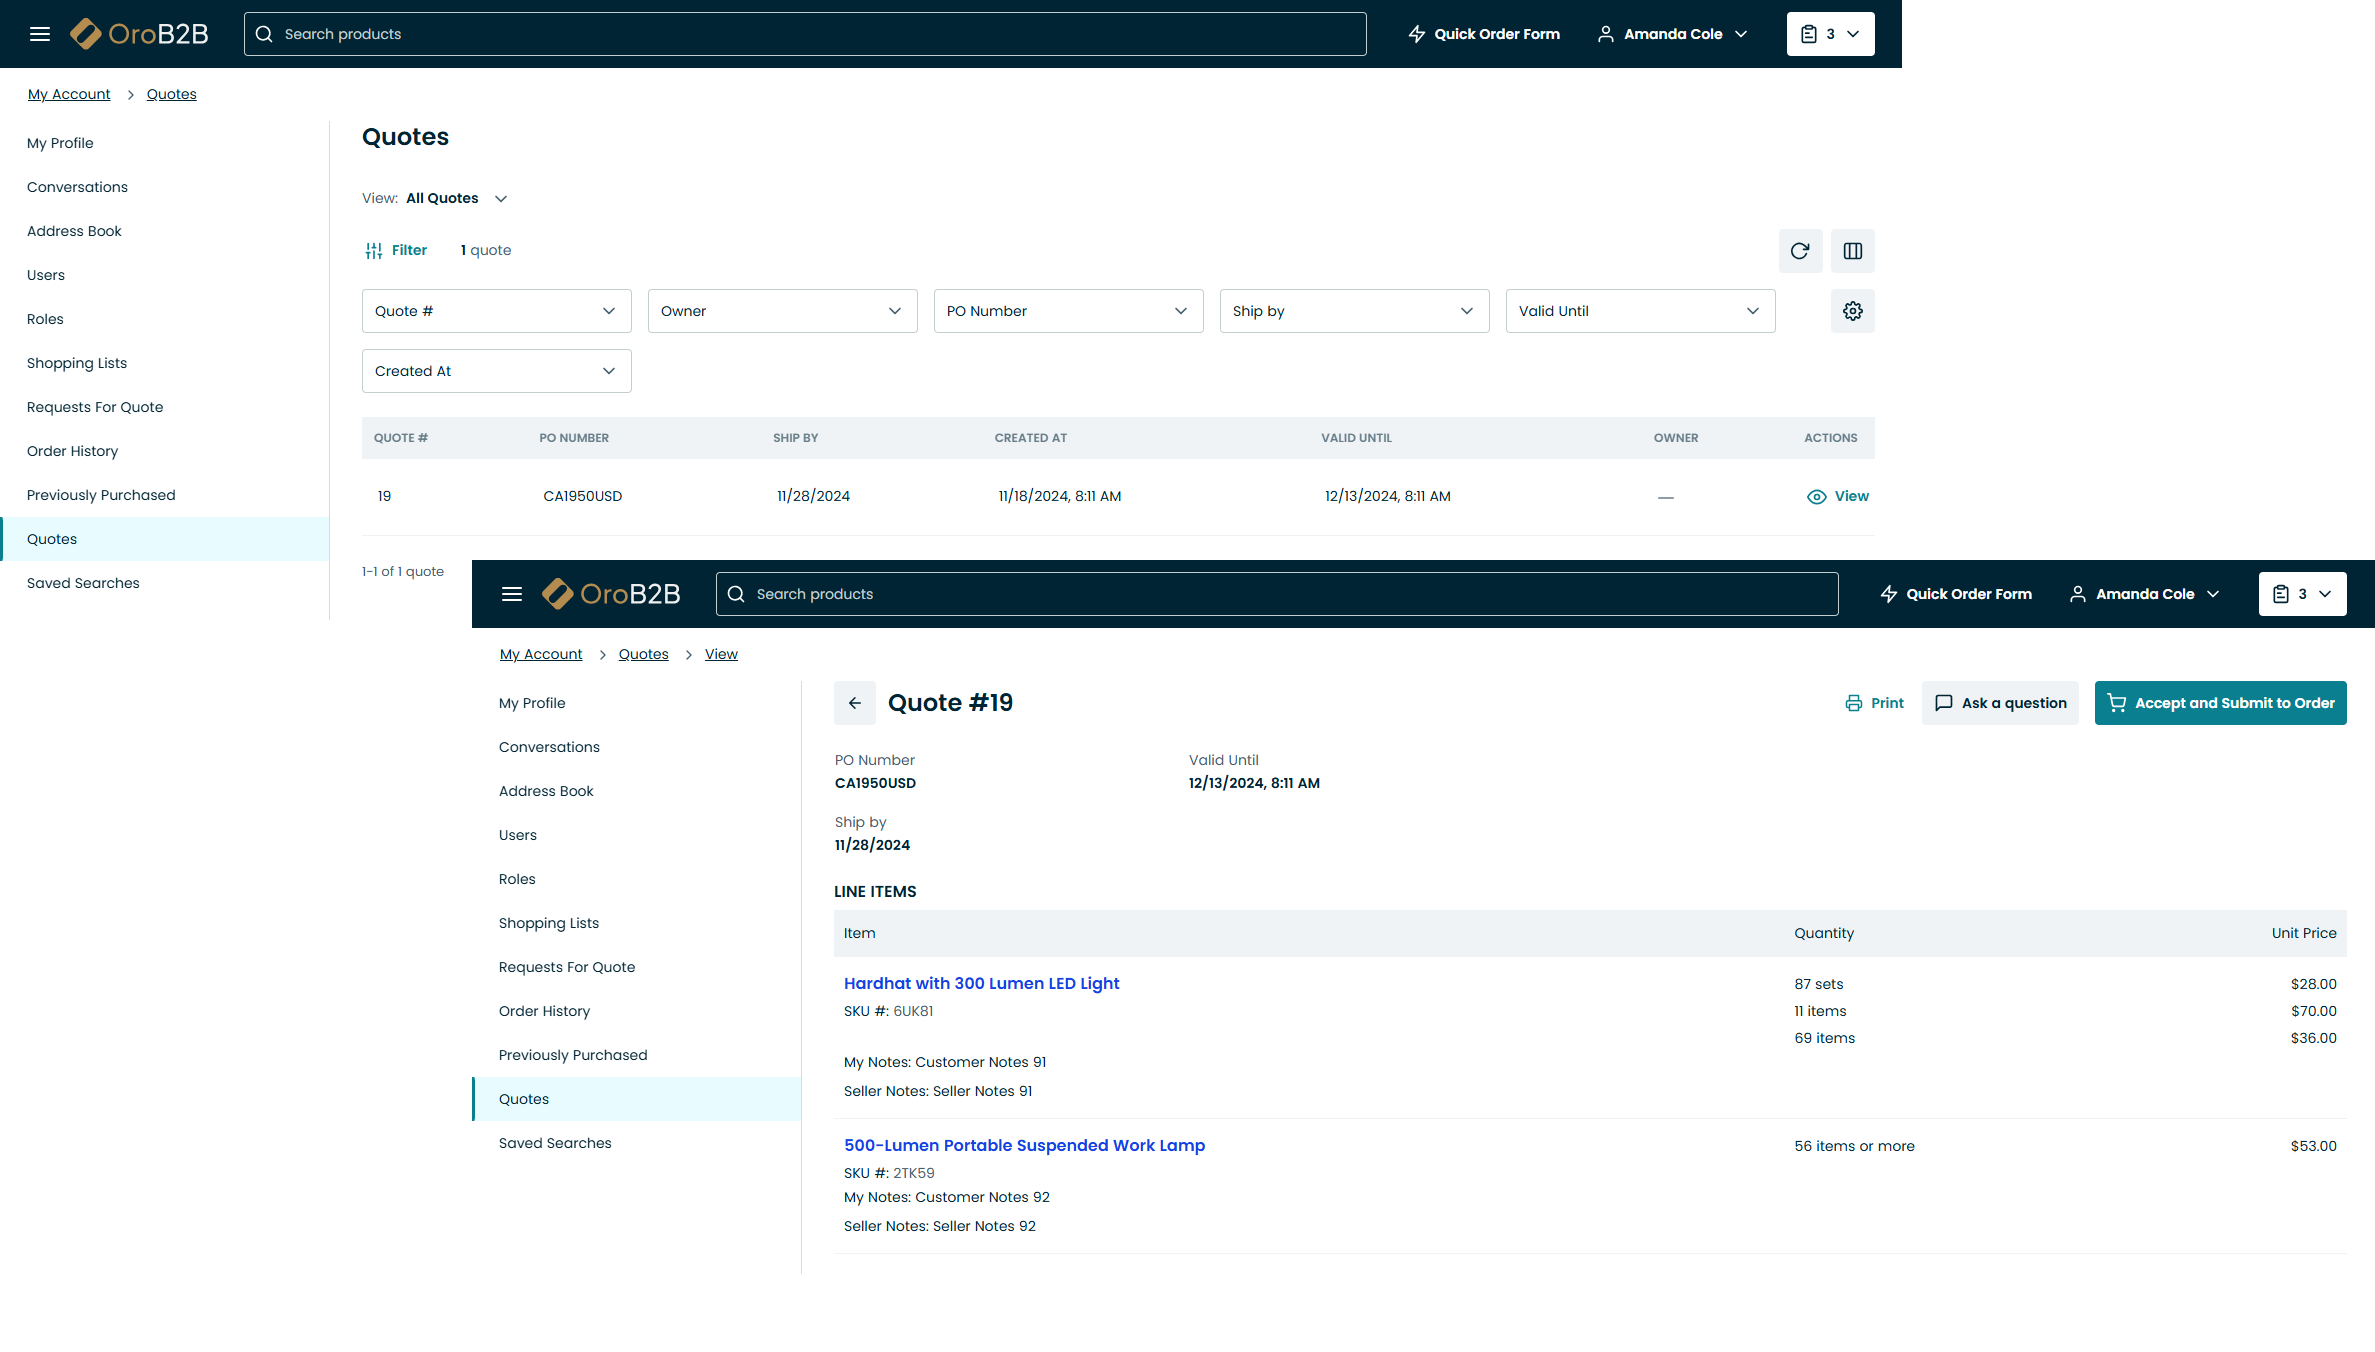Click the Quick Order Form lightning icon
Image resolution: width=2375 pixels, height=1352 pixels.
[x=1417, y=34]
